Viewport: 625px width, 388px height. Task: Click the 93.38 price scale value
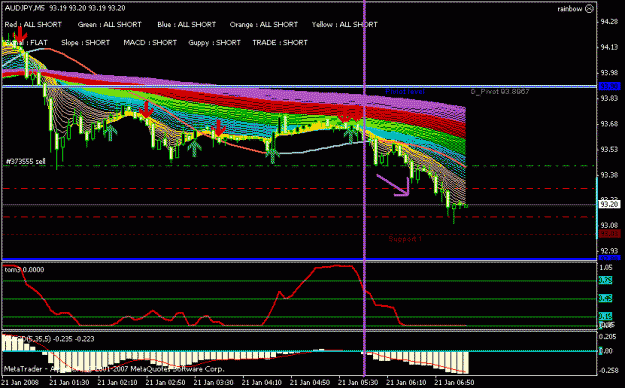pos(609,175)
